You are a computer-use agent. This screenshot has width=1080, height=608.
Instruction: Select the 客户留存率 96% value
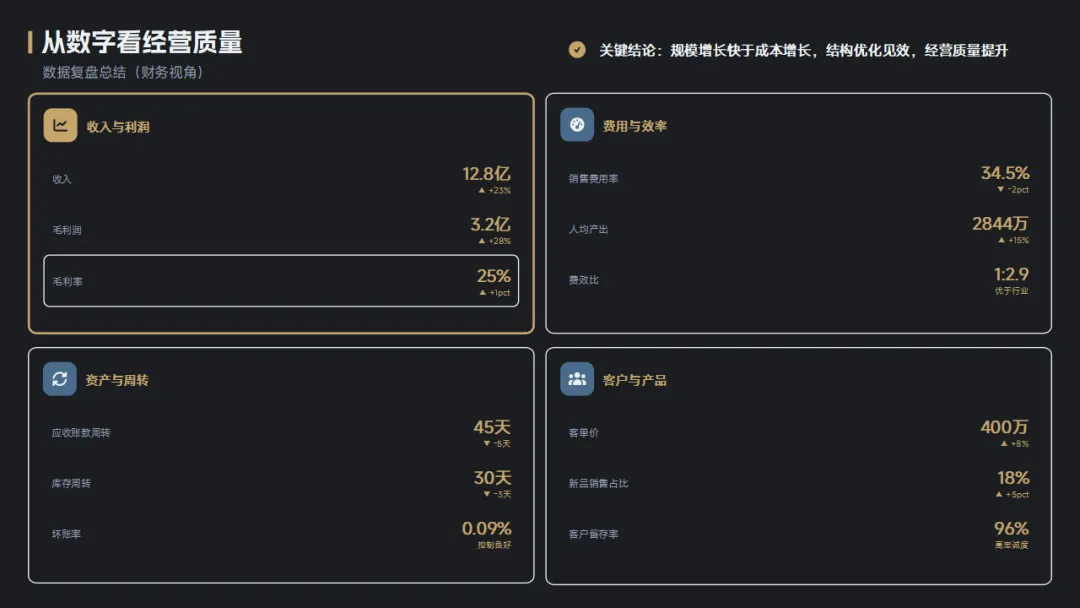[1011, 528]
